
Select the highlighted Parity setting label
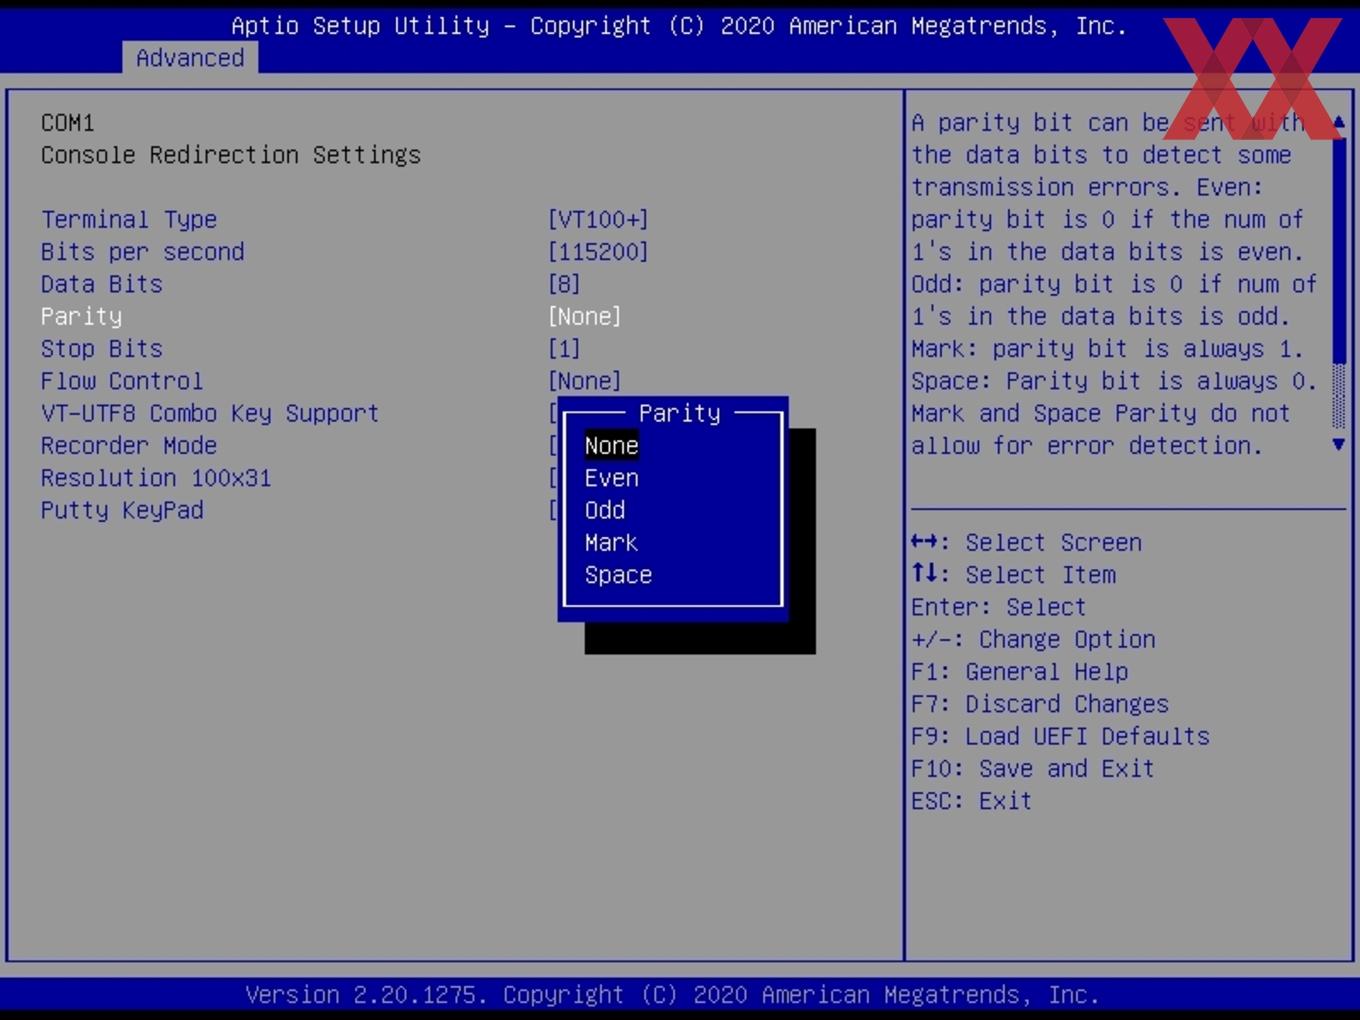[81, 316]
